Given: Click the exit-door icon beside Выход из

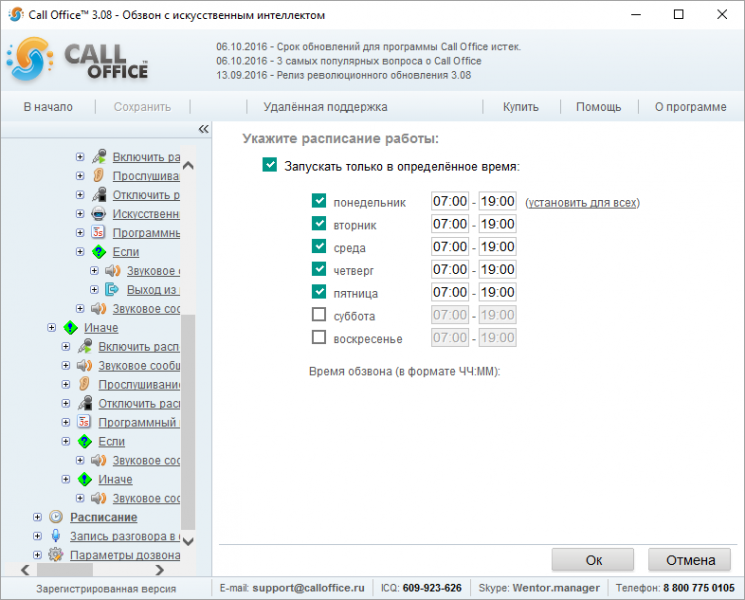Looking at the screenshot, I should click(x=112, y=289).
